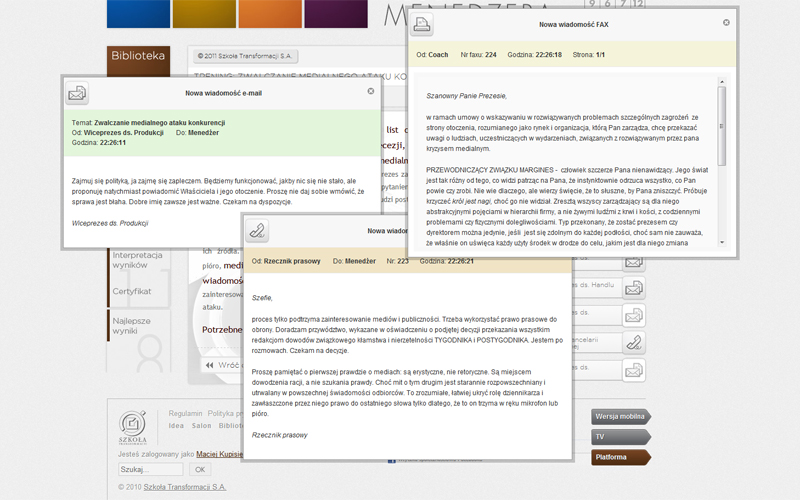
Task: Click the Szukaj search input field
Action: [x=151, y=469]
